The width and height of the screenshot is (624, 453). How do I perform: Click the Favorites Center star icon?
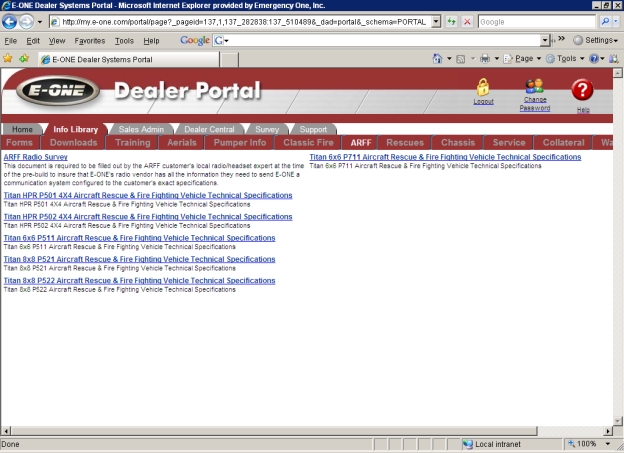[8, 59]
